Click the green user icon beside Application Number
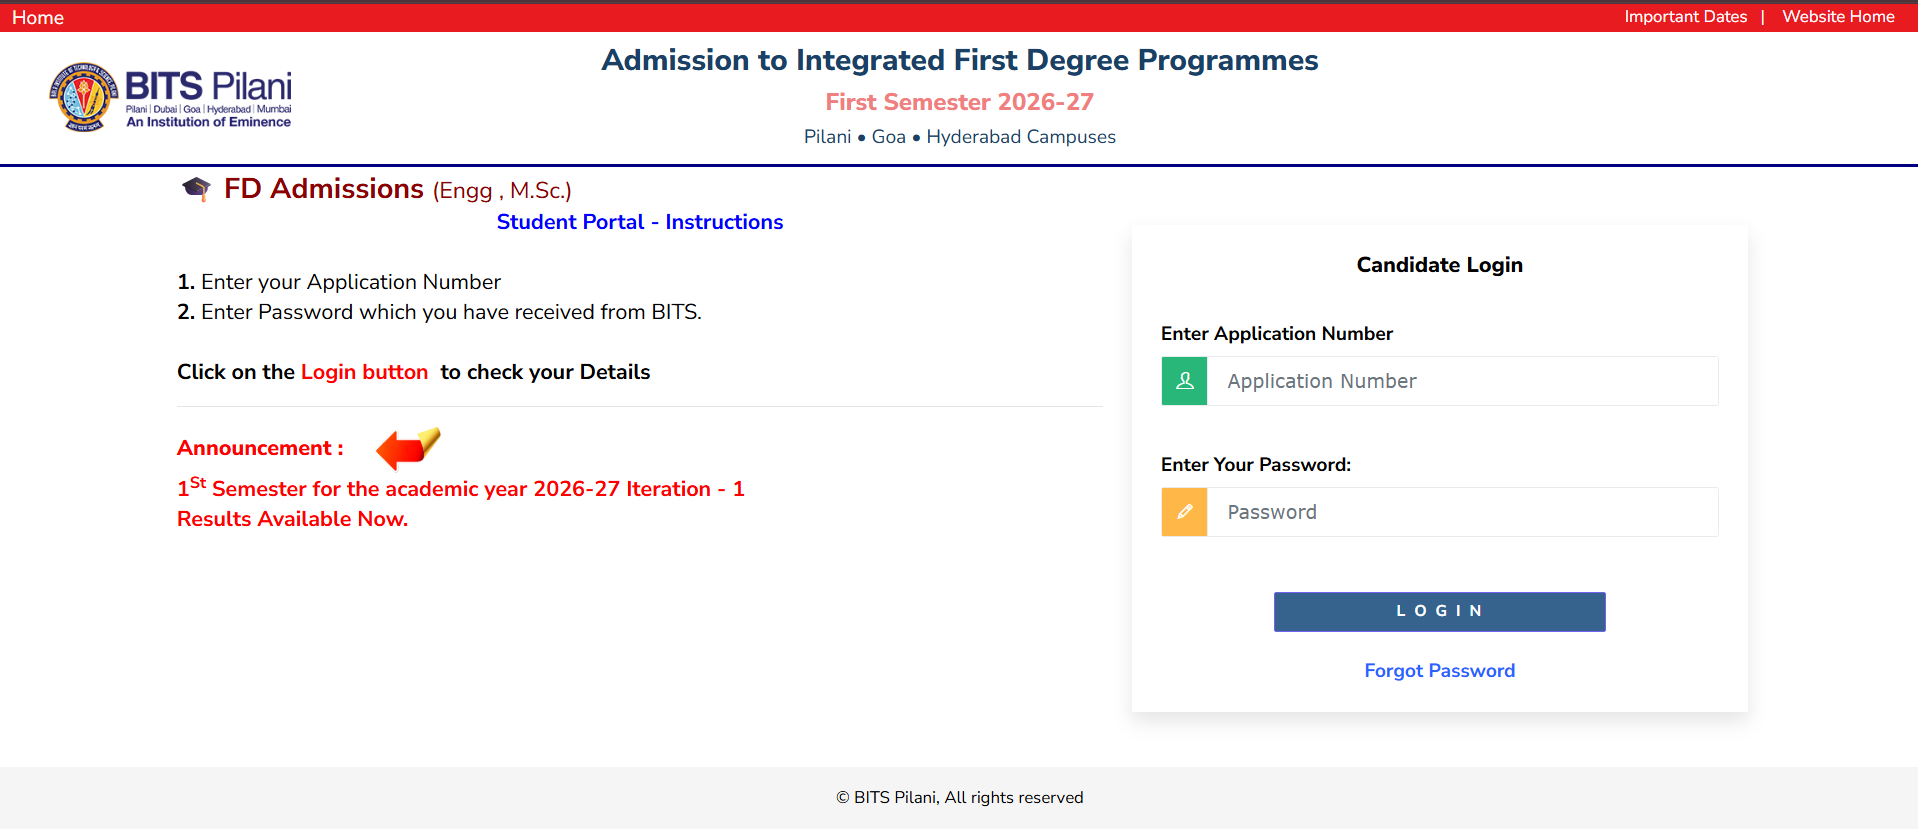The image size is (1918, 829). pyautogui.click(x=1185, y=381)
